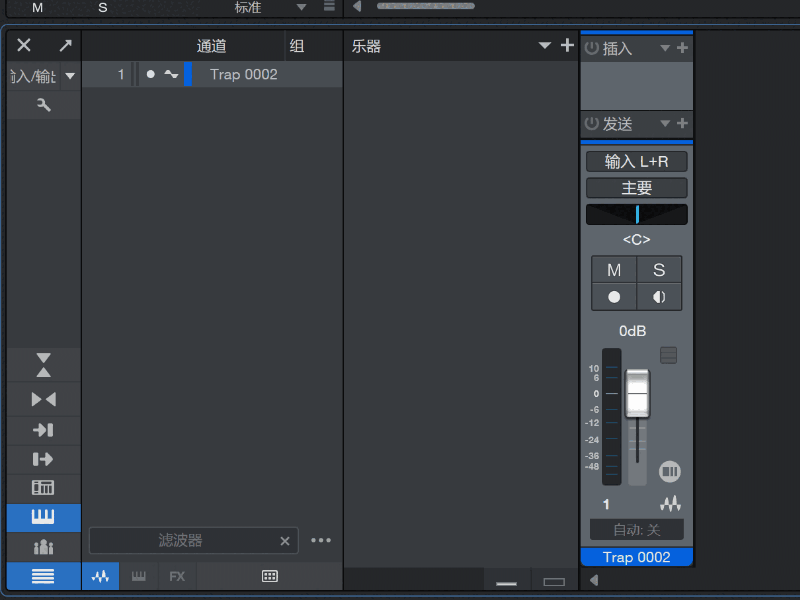Arm recording on track 1 Trap 0002

click(x=150, y=74)
